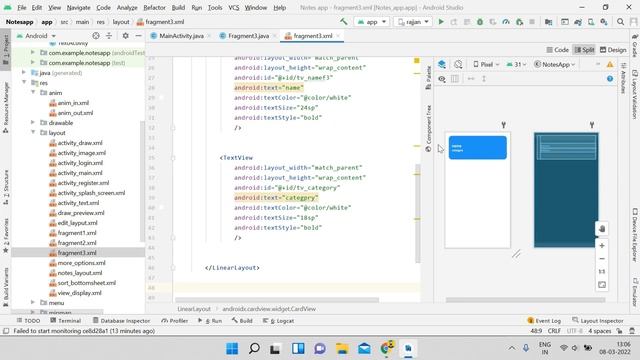Click Google Chrome icon in taskbar

coord(387,349)
